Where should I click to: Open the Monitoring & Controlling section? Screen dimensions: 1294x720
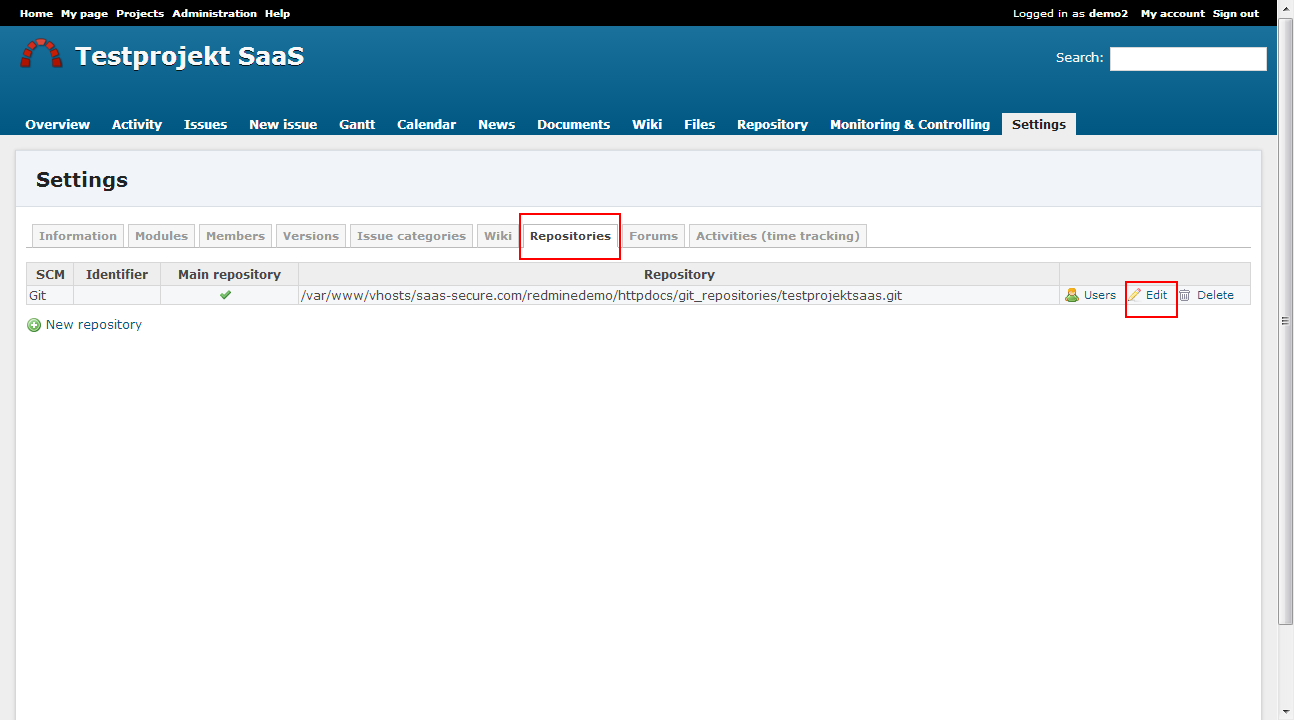(909, 124)
